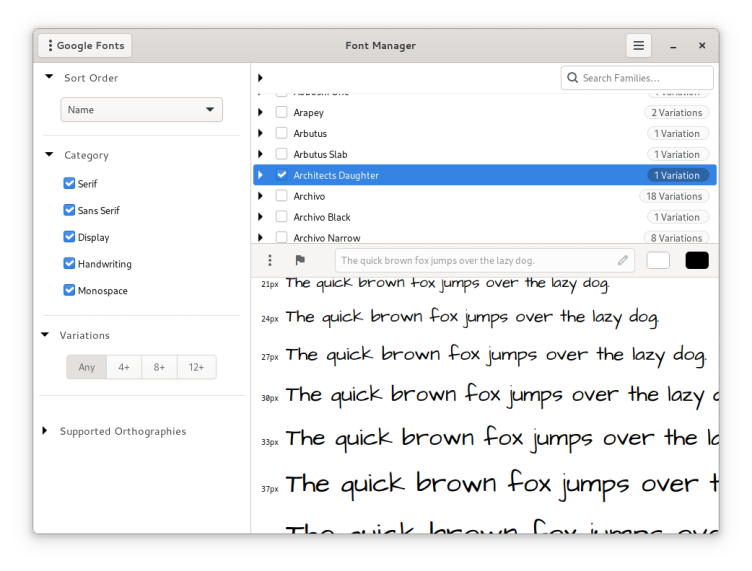Click the flag icon in preview toolbar

point(300,260)
